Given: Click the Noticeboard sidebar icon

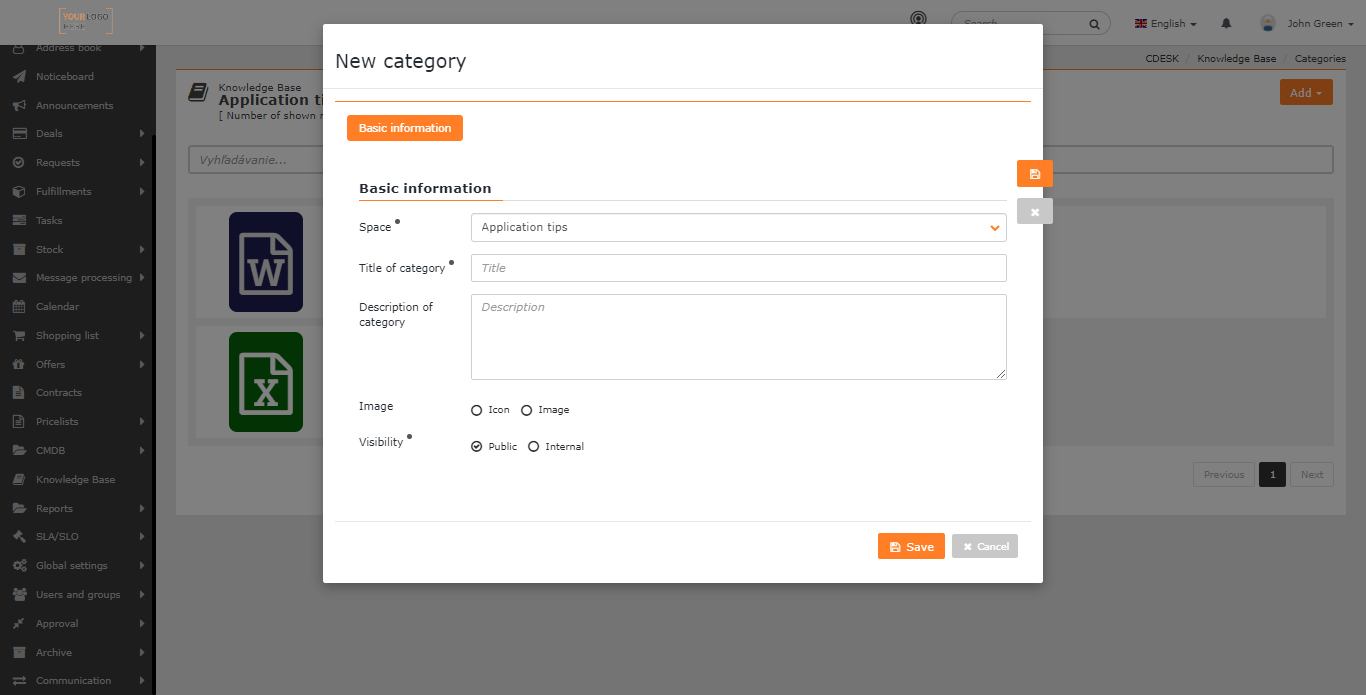Looking at the screenshot, I should click(x=18, y=76).
